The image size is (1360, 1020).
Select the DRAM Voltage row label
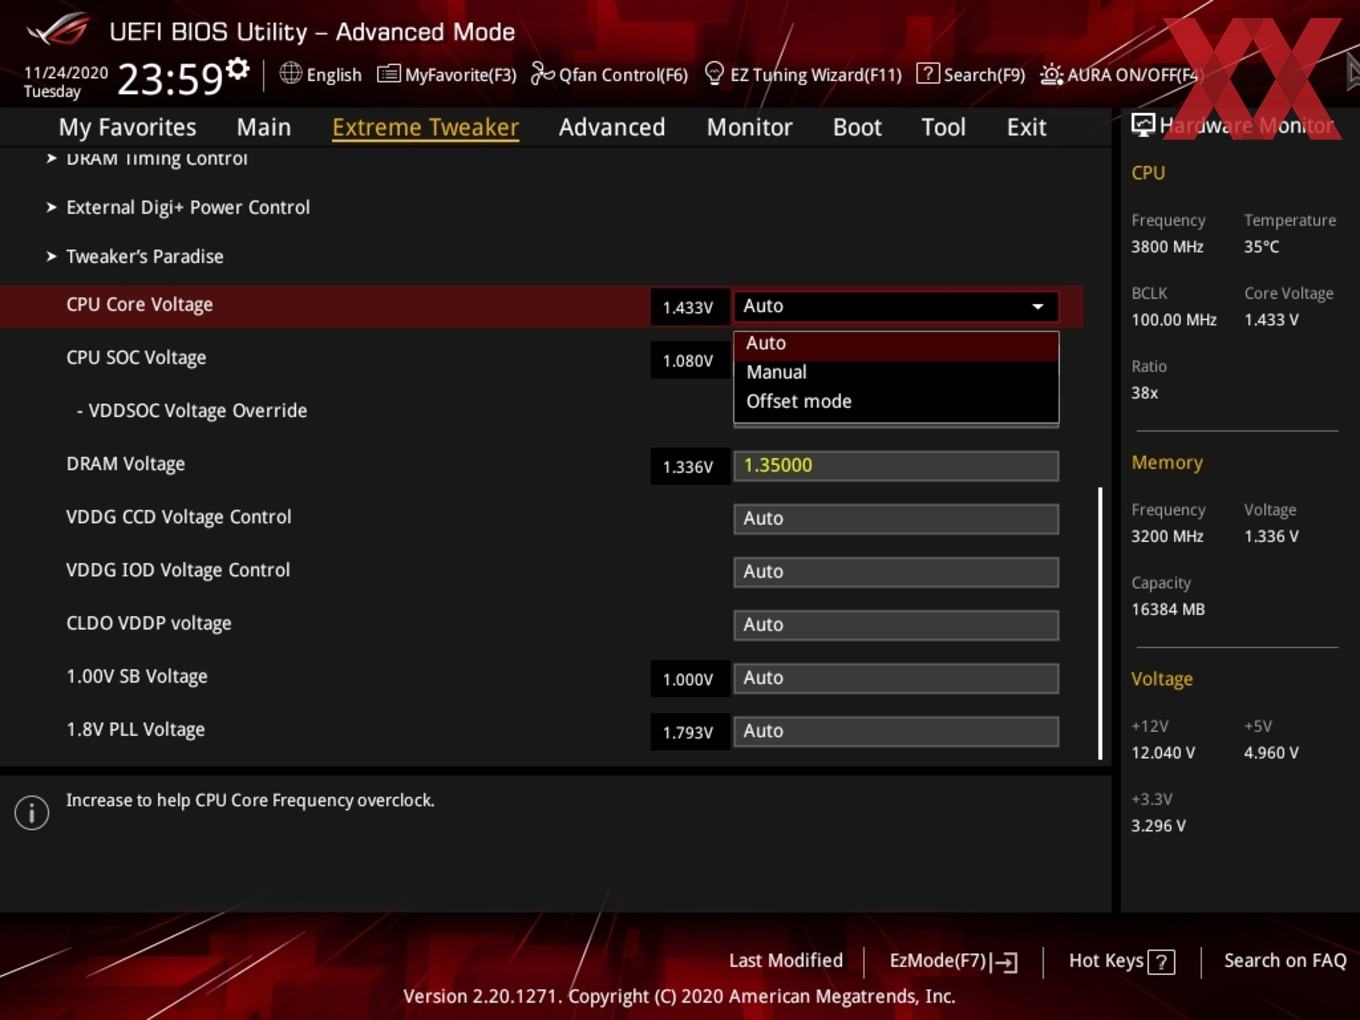point(125,464)
